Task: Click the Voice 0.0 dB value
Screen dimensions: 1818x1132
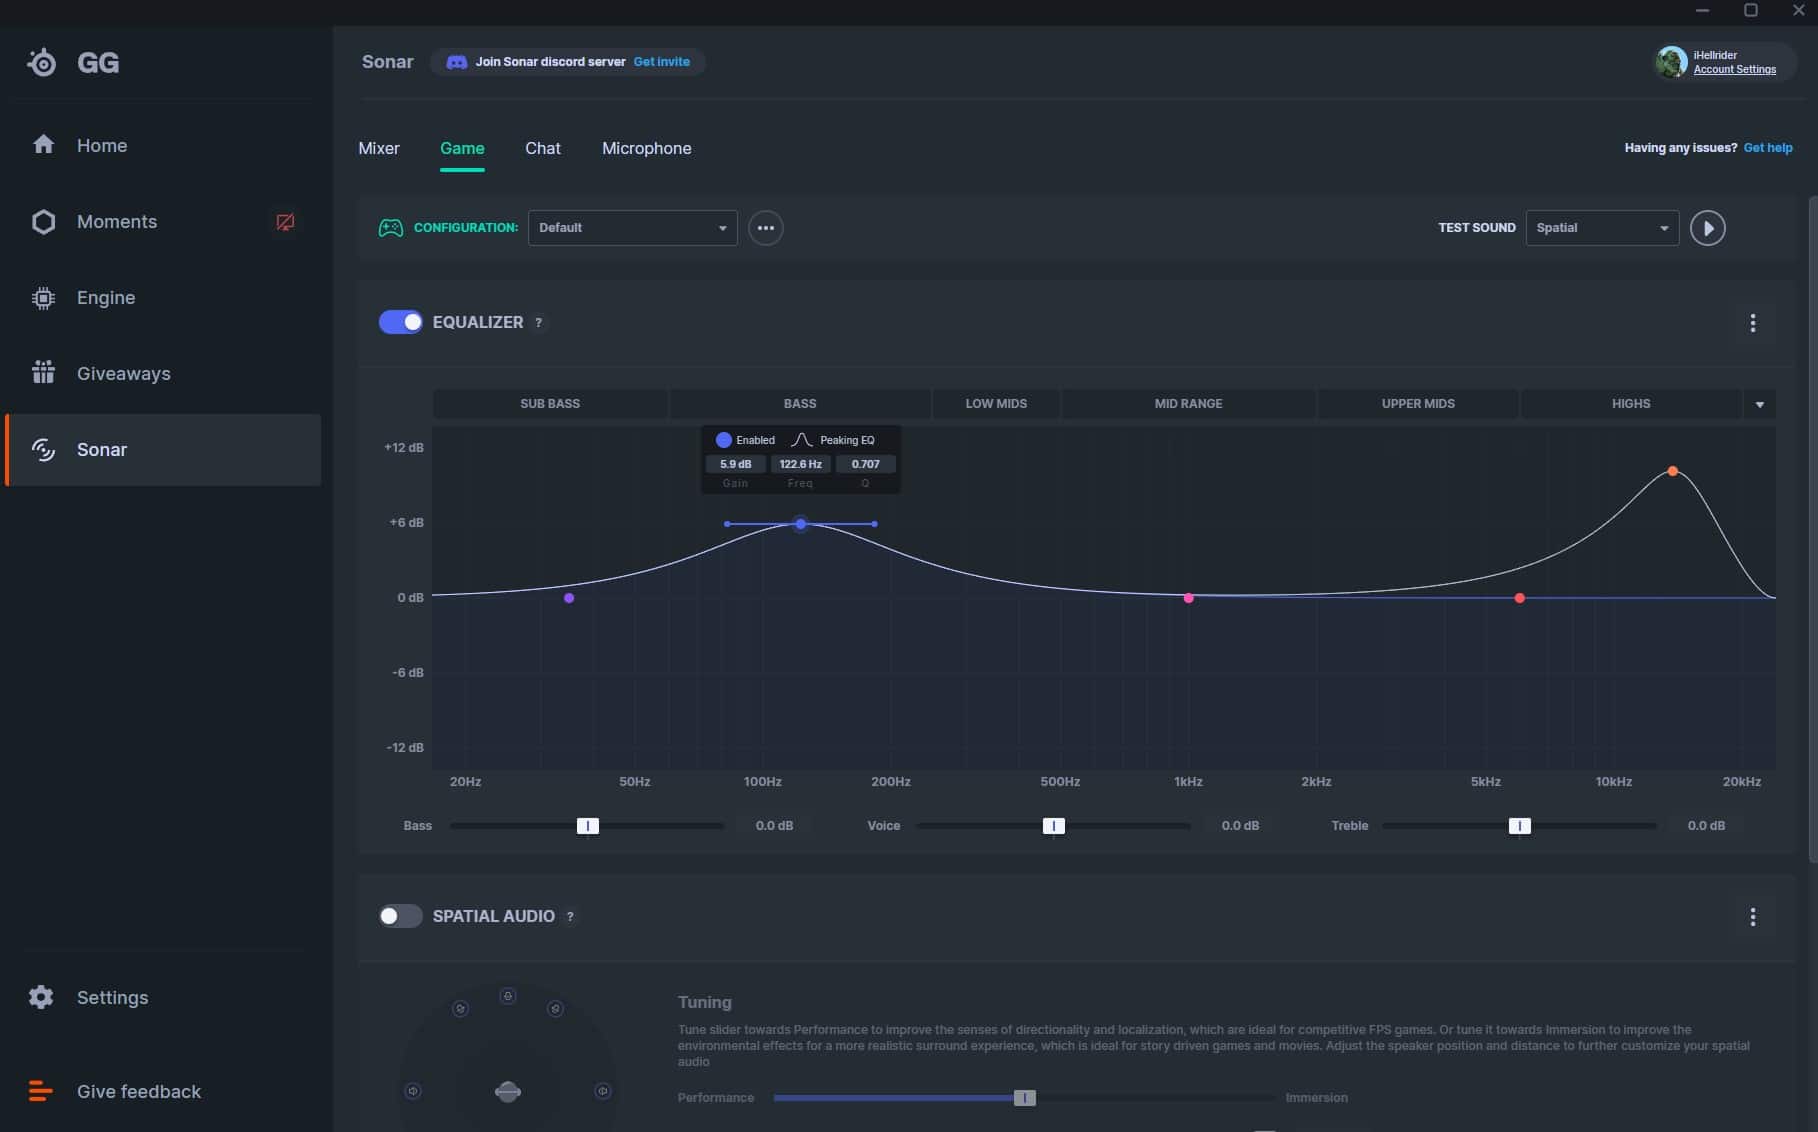Action: [x=1240, y=826]
